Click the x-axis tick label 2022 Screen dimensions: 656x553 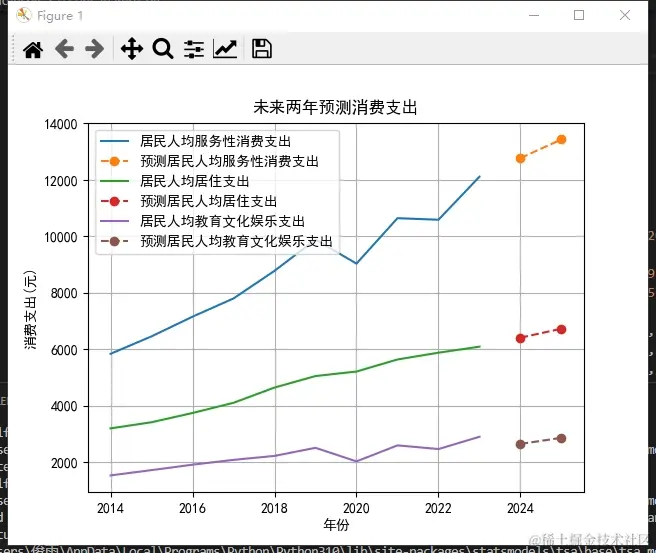click(438, 508)
